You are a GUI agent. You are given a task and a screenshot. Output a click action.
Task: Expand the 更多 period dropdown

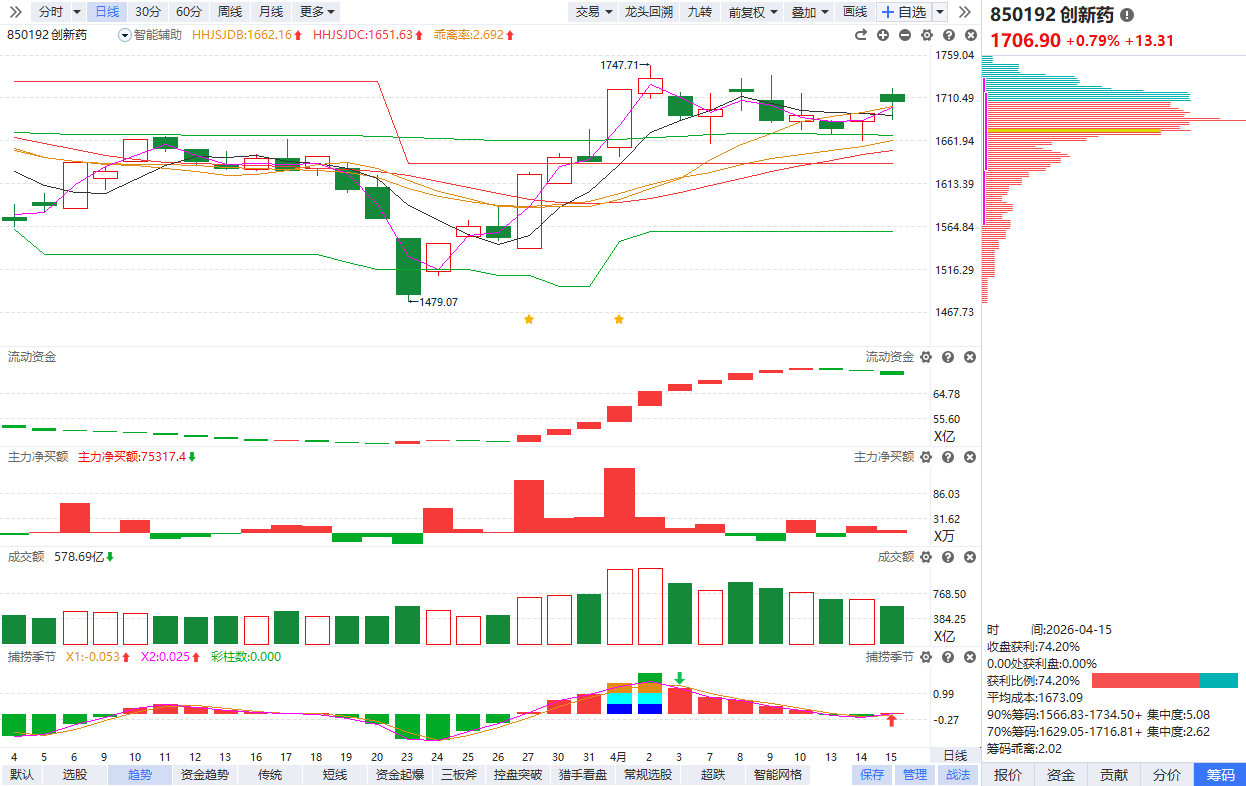317,12
